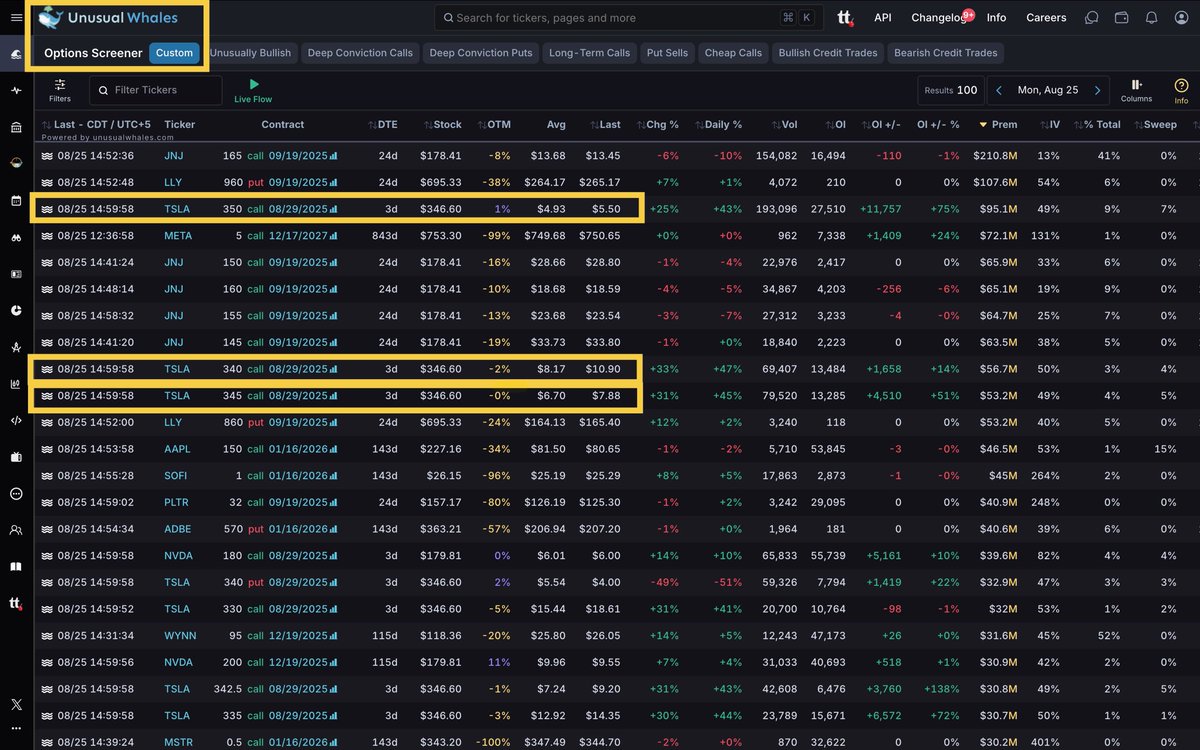Screen dimensions: 1200x750
Task: Select the Bullish Credit Trades tab
Action: [x=828, y=53]
